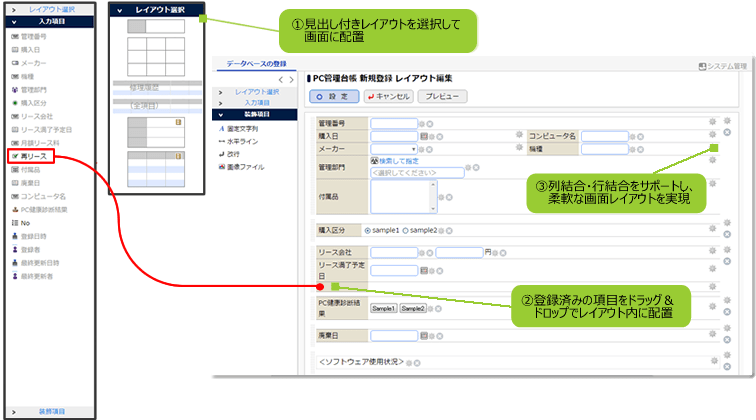Remove メーカー field with its delete icon
This screenshot has width=756, height=420.
429,149
